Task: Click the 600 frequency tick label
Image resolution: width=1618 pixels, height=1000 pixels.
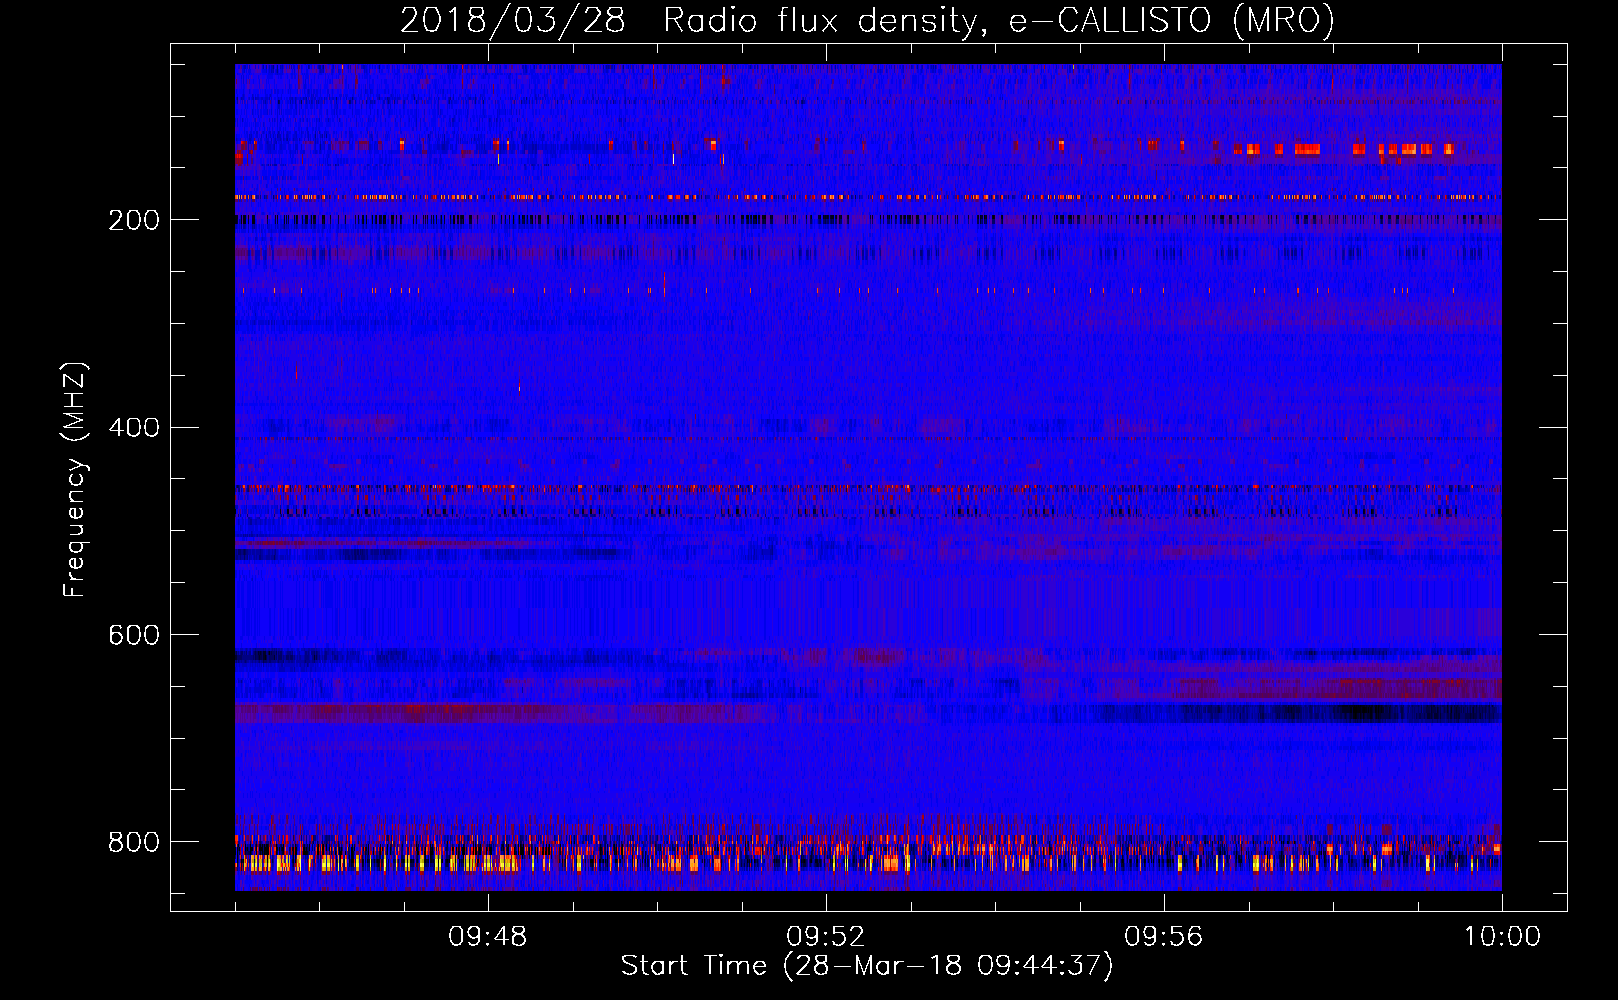Action: coord(134,635)
